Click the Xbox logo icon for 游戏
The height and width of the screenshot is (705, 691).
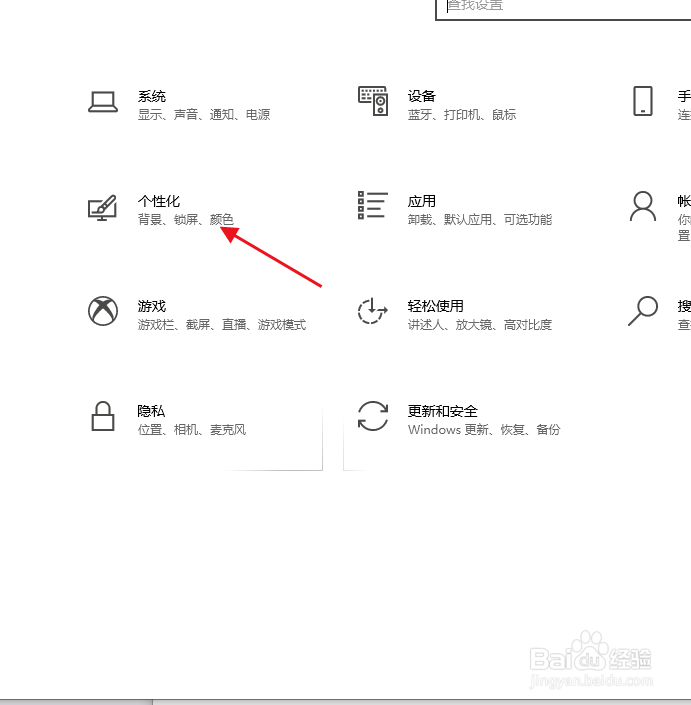click(x=103, y=311)
